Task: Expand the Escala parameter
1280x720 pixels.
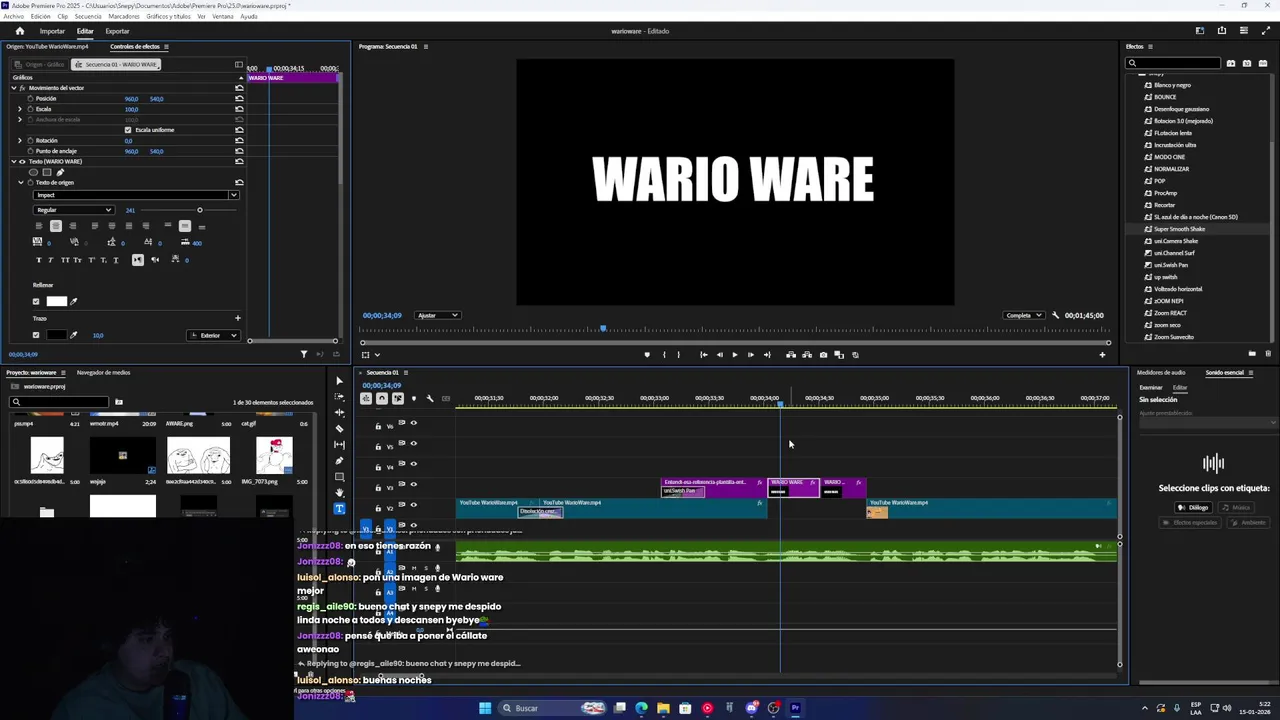Action: pyautogui.click(x=20, y=109)
